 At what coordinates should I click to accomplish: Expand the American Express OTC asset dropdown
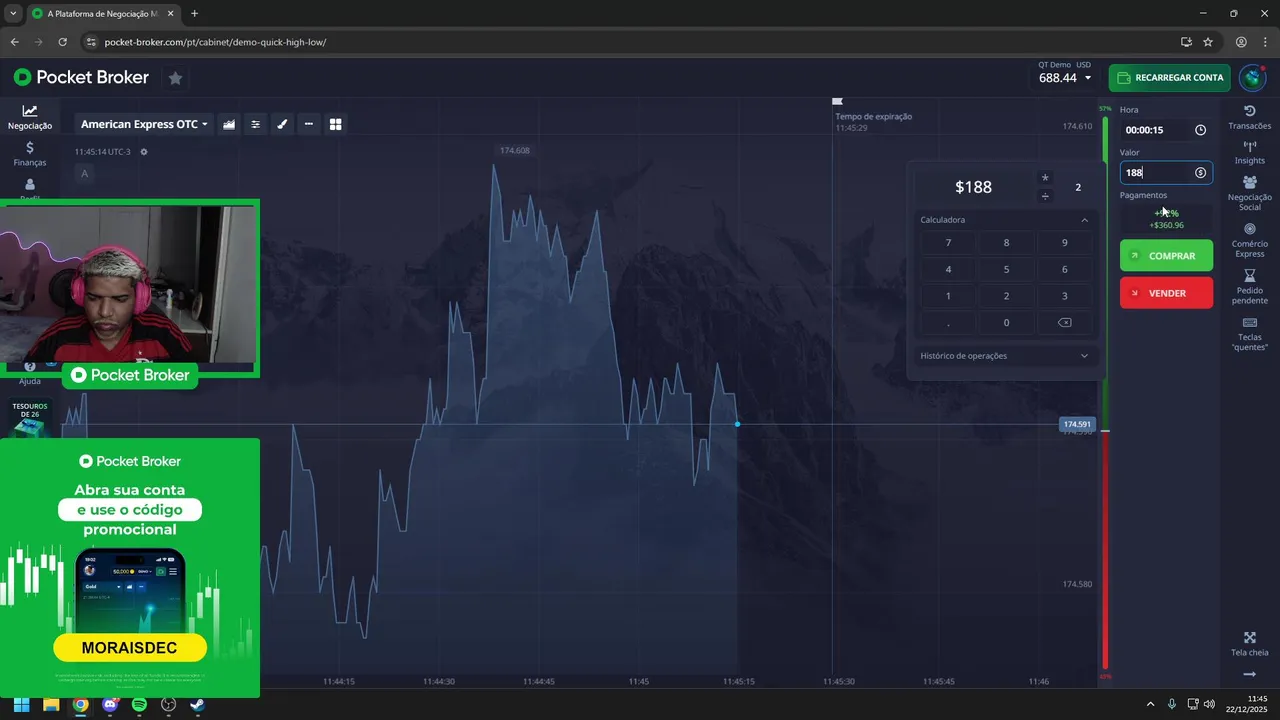tap(144, 124)
